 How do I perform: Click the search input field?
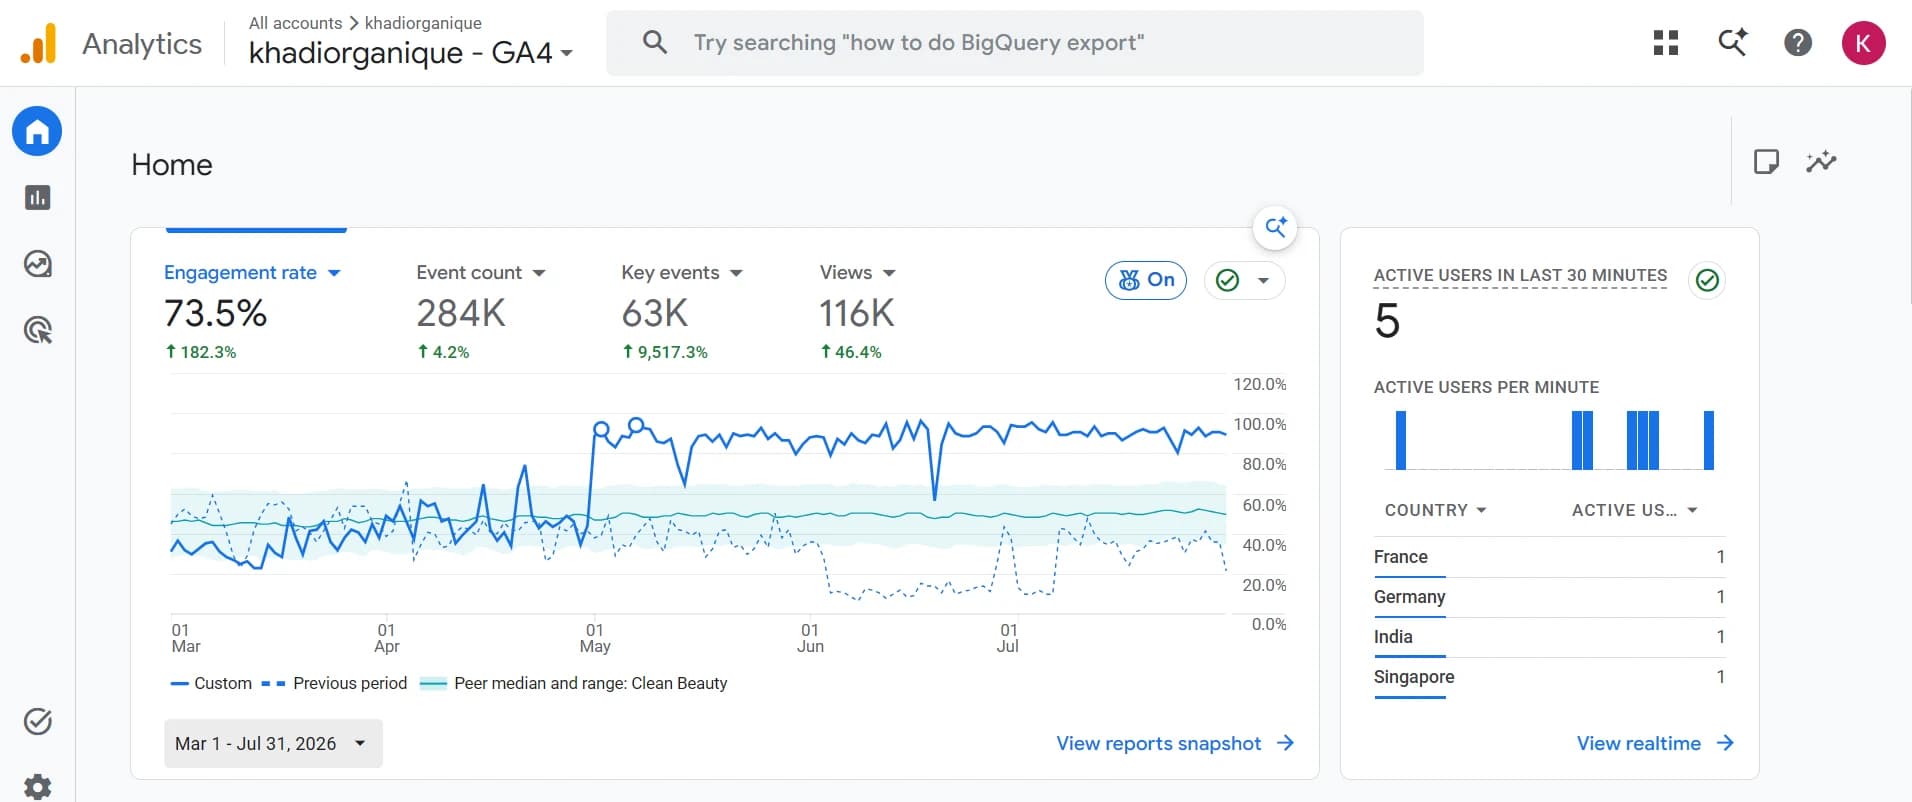1015,43
